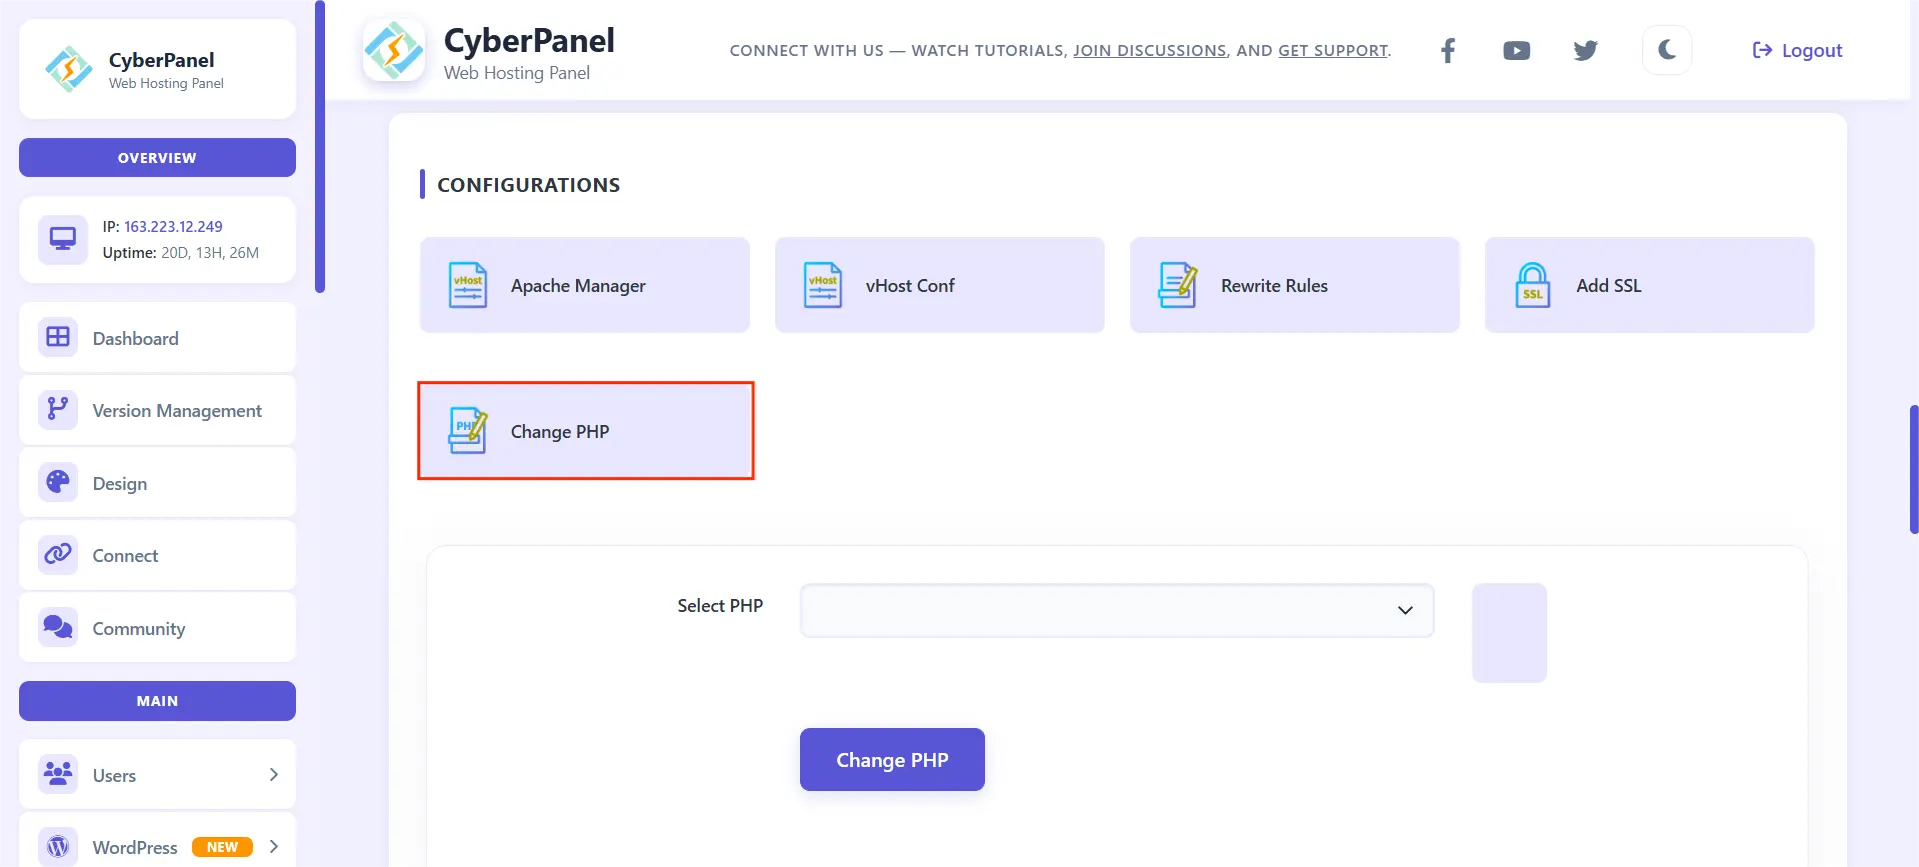The image size is (1919, 867).
Task: Click the Apache Manager vHost icon
Action: coord(467,285)
